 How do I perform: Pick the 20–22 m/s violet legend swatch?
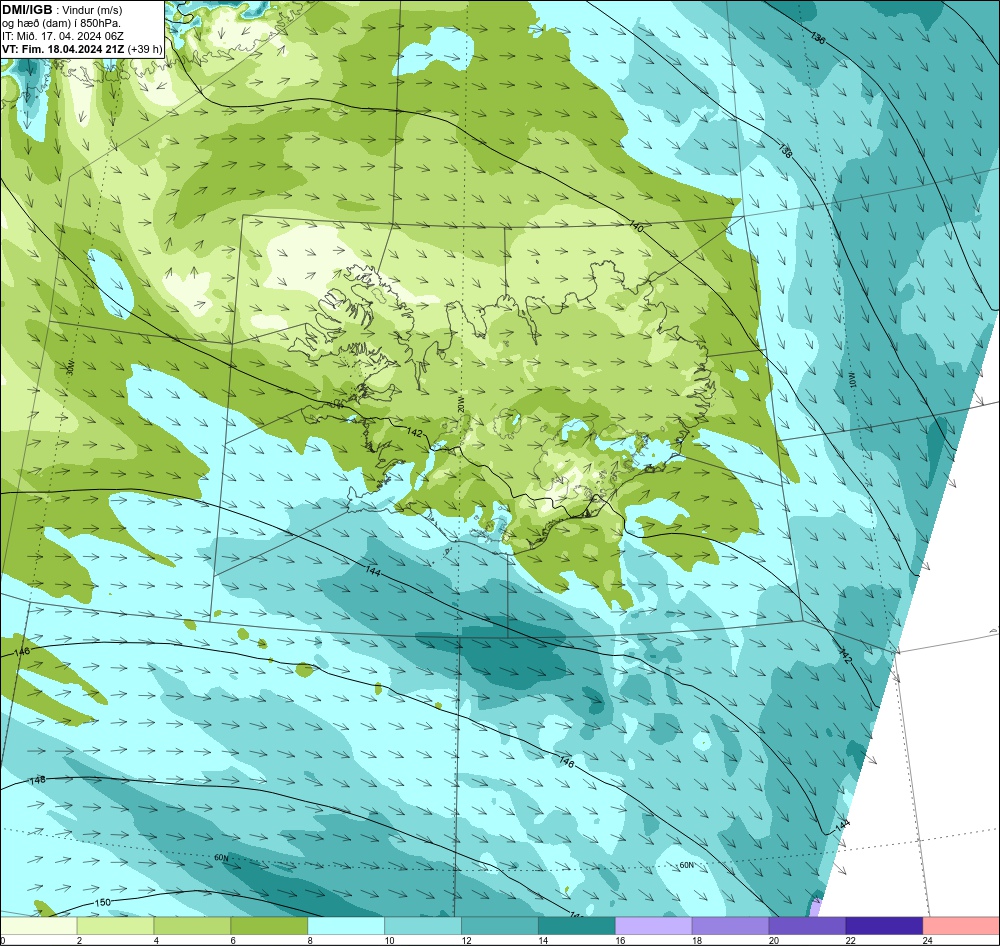(x=807, y=926)
